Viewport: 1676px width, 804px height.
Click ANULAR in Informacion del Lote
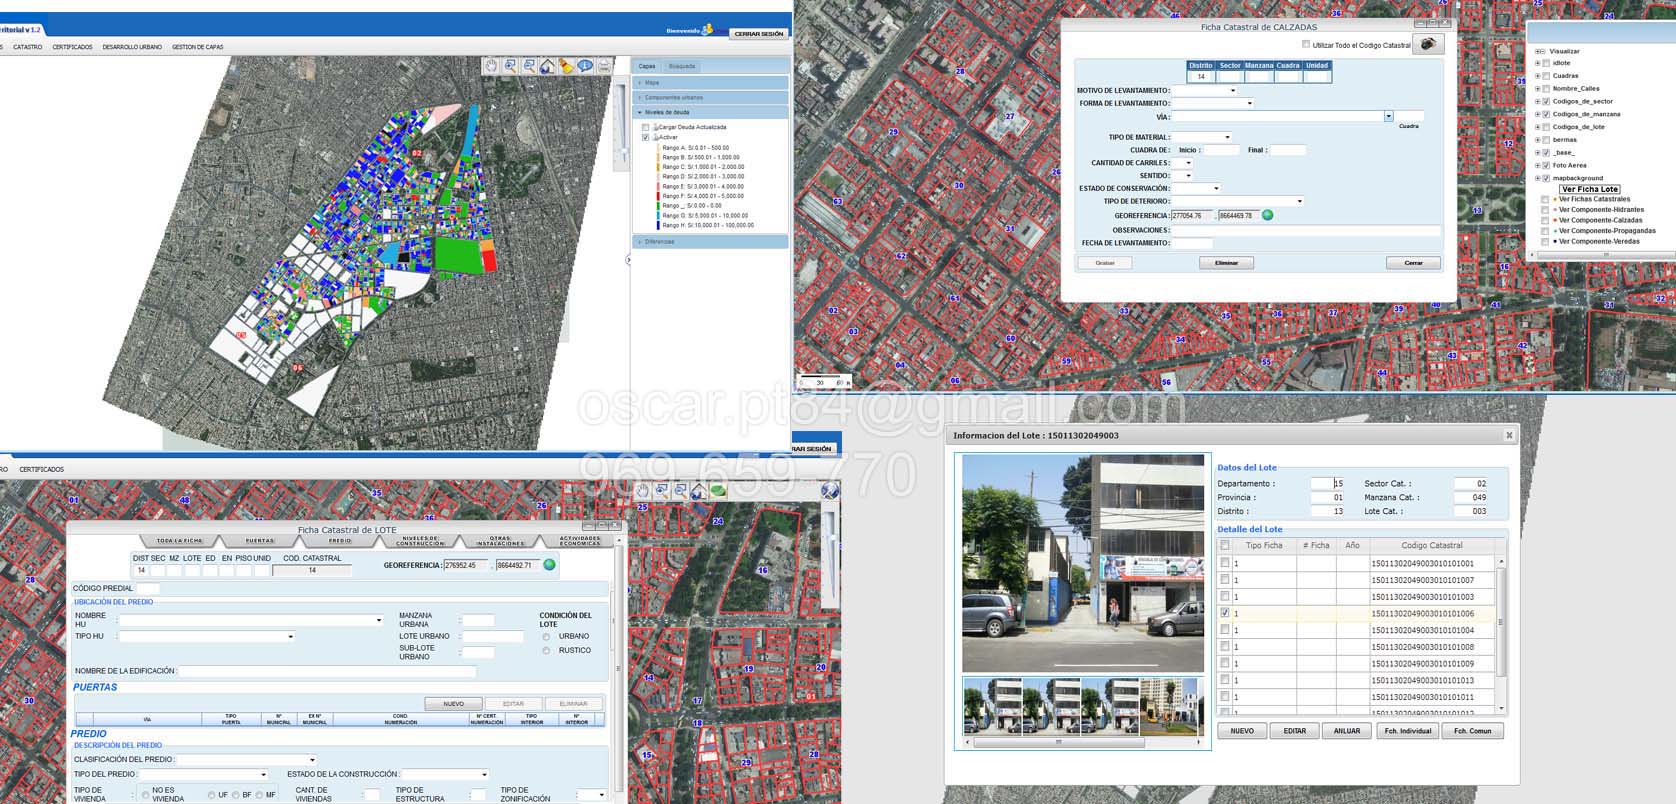tap(1347, 731)
